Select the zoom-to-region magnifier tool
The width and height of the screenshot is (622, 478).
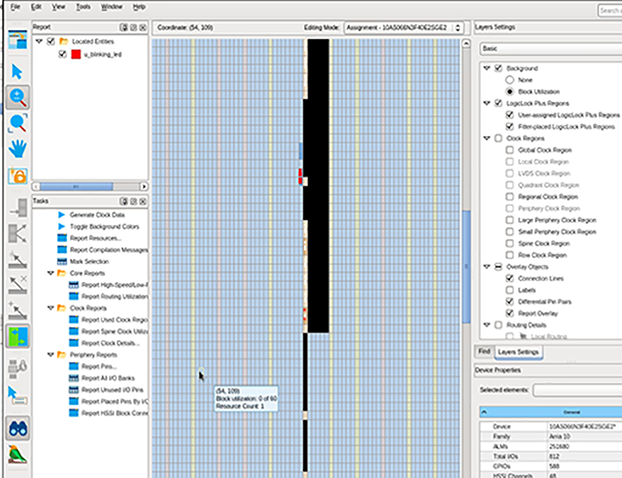point(17,124)
